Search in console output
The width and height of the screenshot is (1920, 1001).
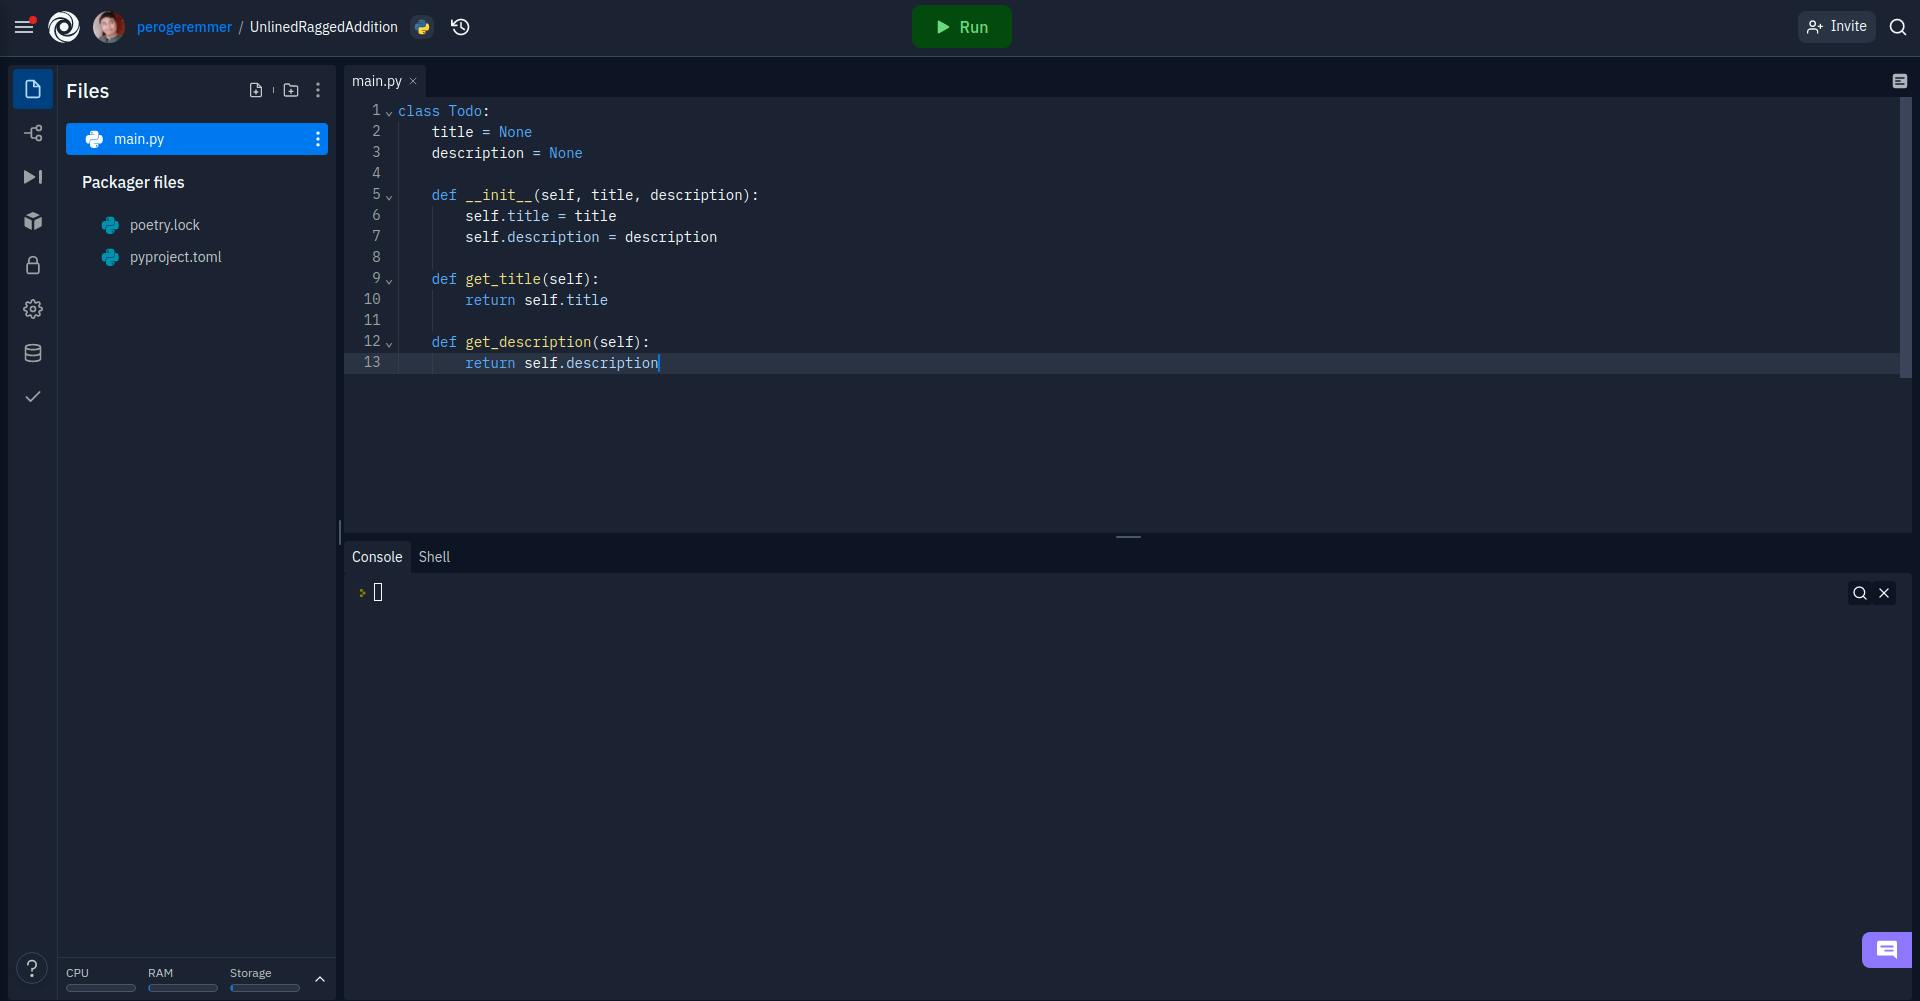[1860, 593]
